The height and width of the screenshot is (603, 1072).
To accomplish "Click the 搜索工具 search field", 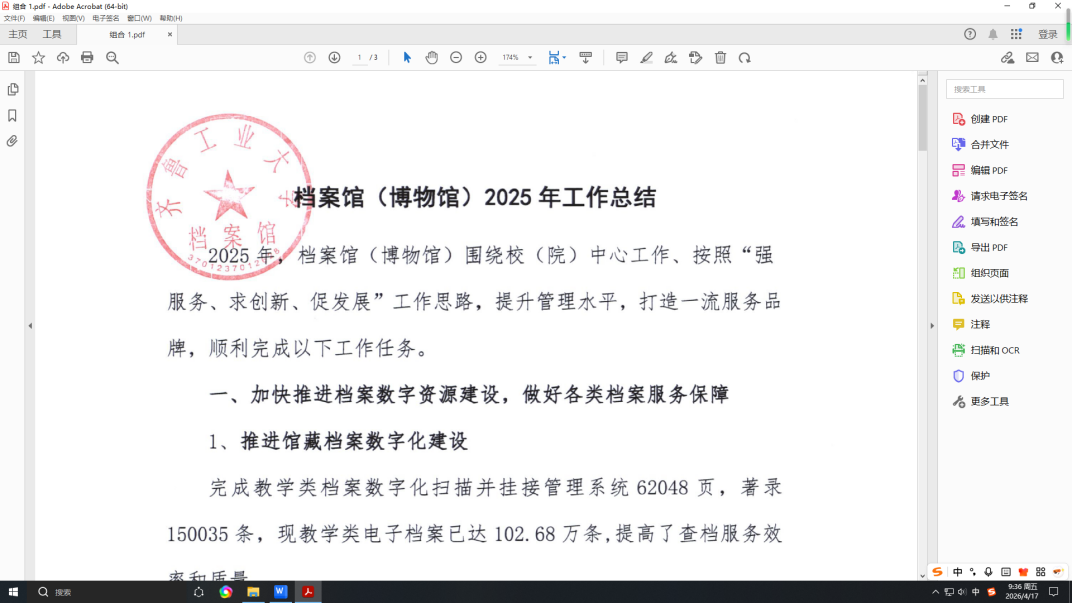I will point(1004,89).
